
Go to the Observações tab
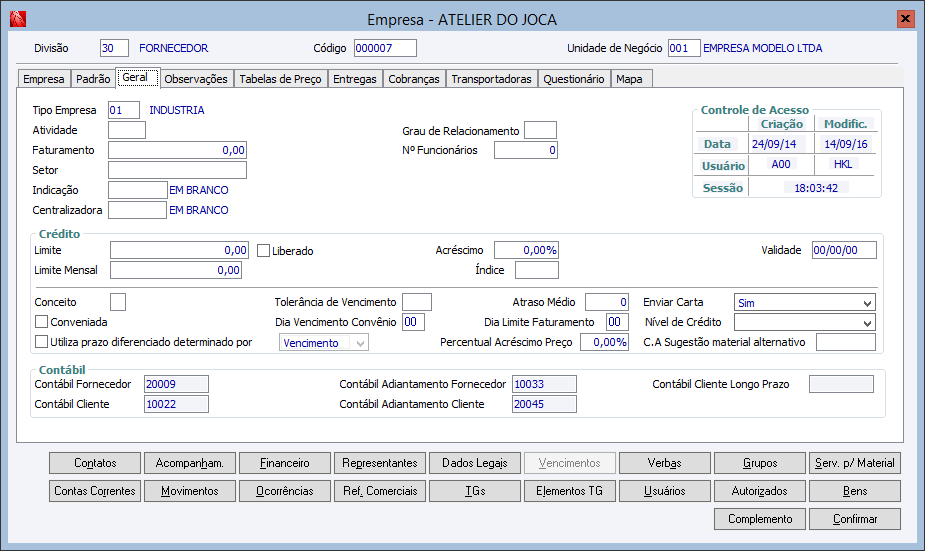[196, 79]
